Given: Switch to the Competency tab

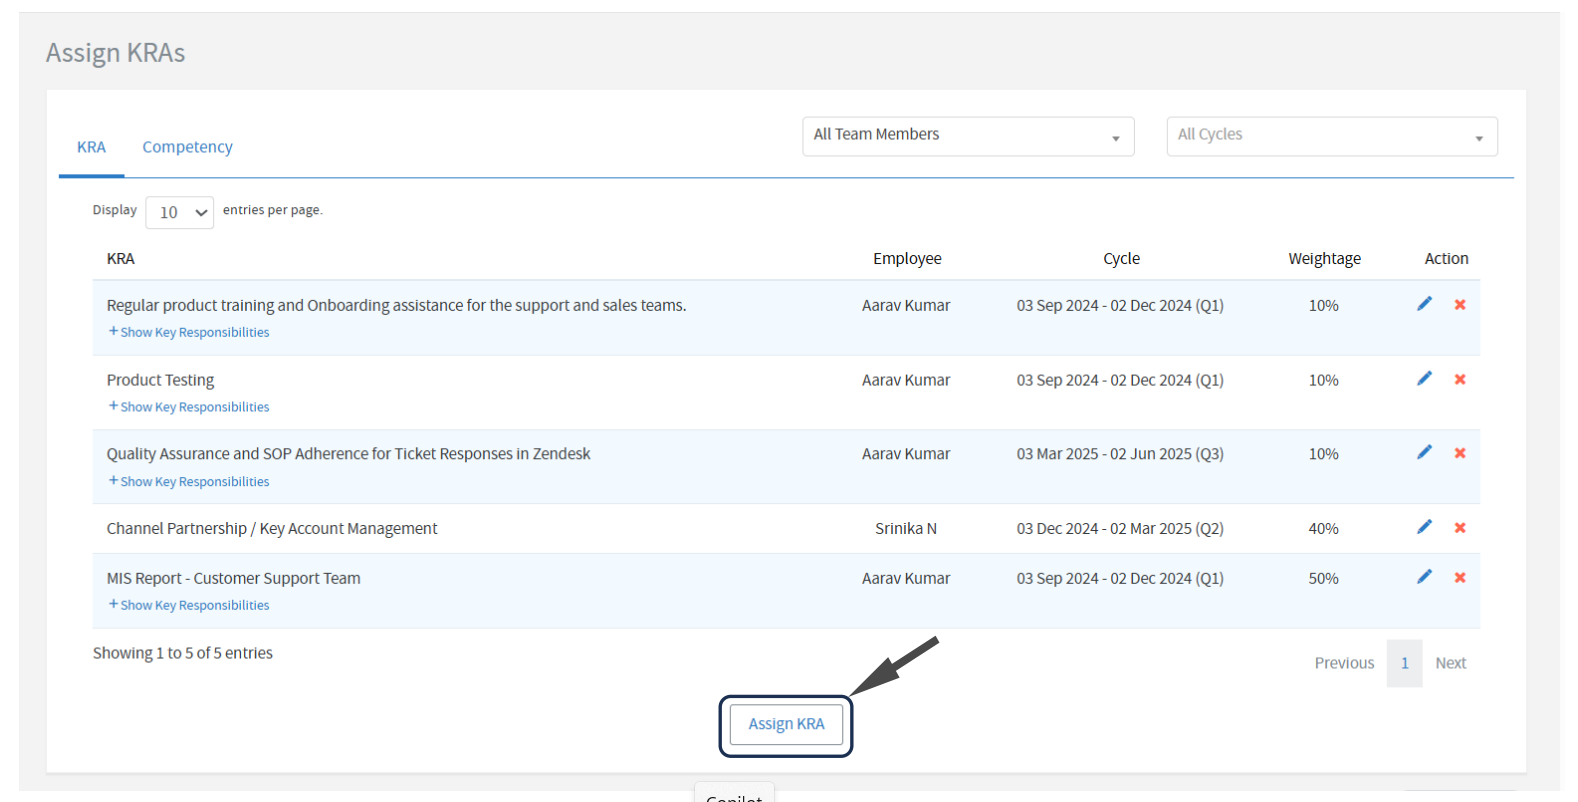Looking at the screenshot, I should click(187, 147).
